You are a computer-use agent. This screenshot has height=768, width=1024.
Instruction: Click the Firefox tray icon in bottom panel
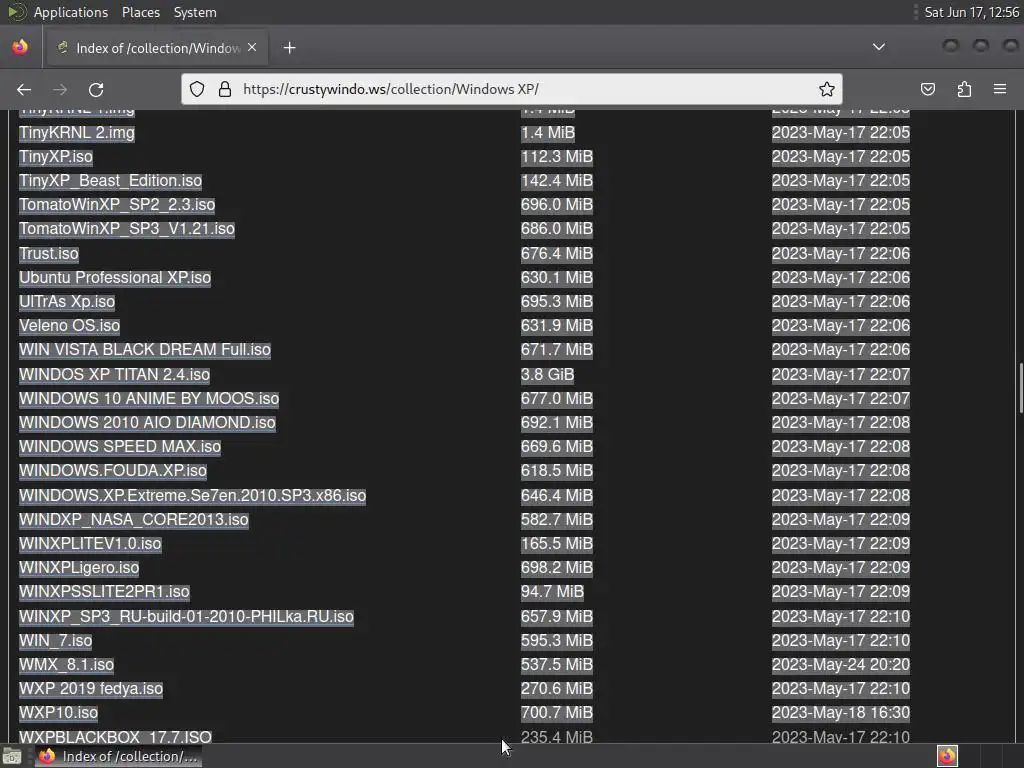point(947,756)
